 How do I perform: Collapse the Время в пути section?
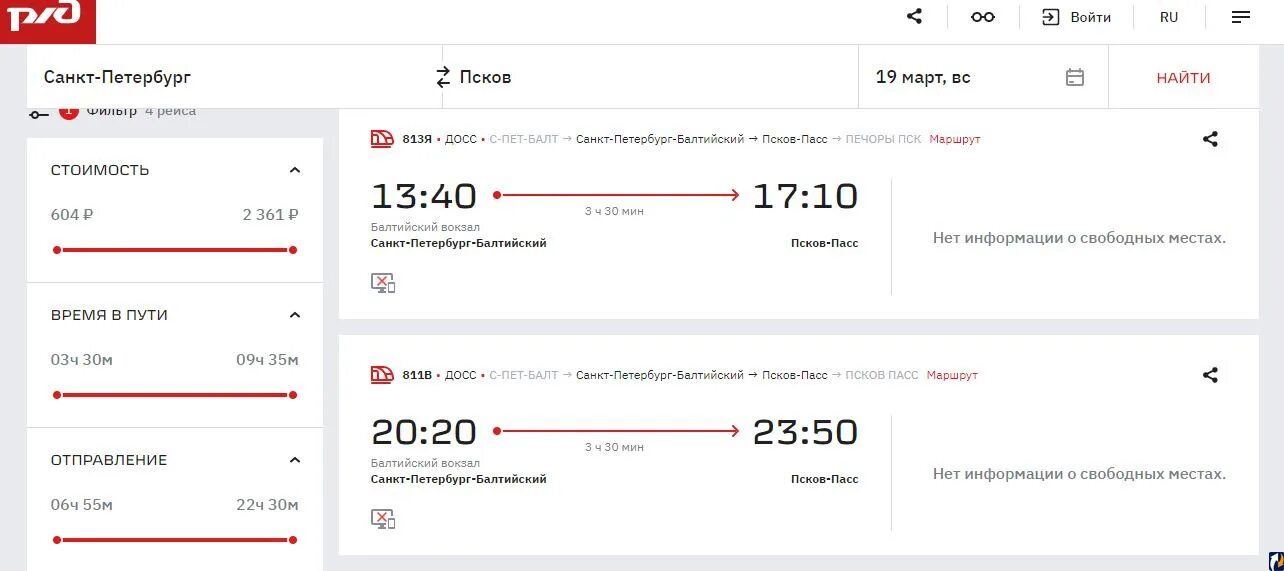coord(295,315)
